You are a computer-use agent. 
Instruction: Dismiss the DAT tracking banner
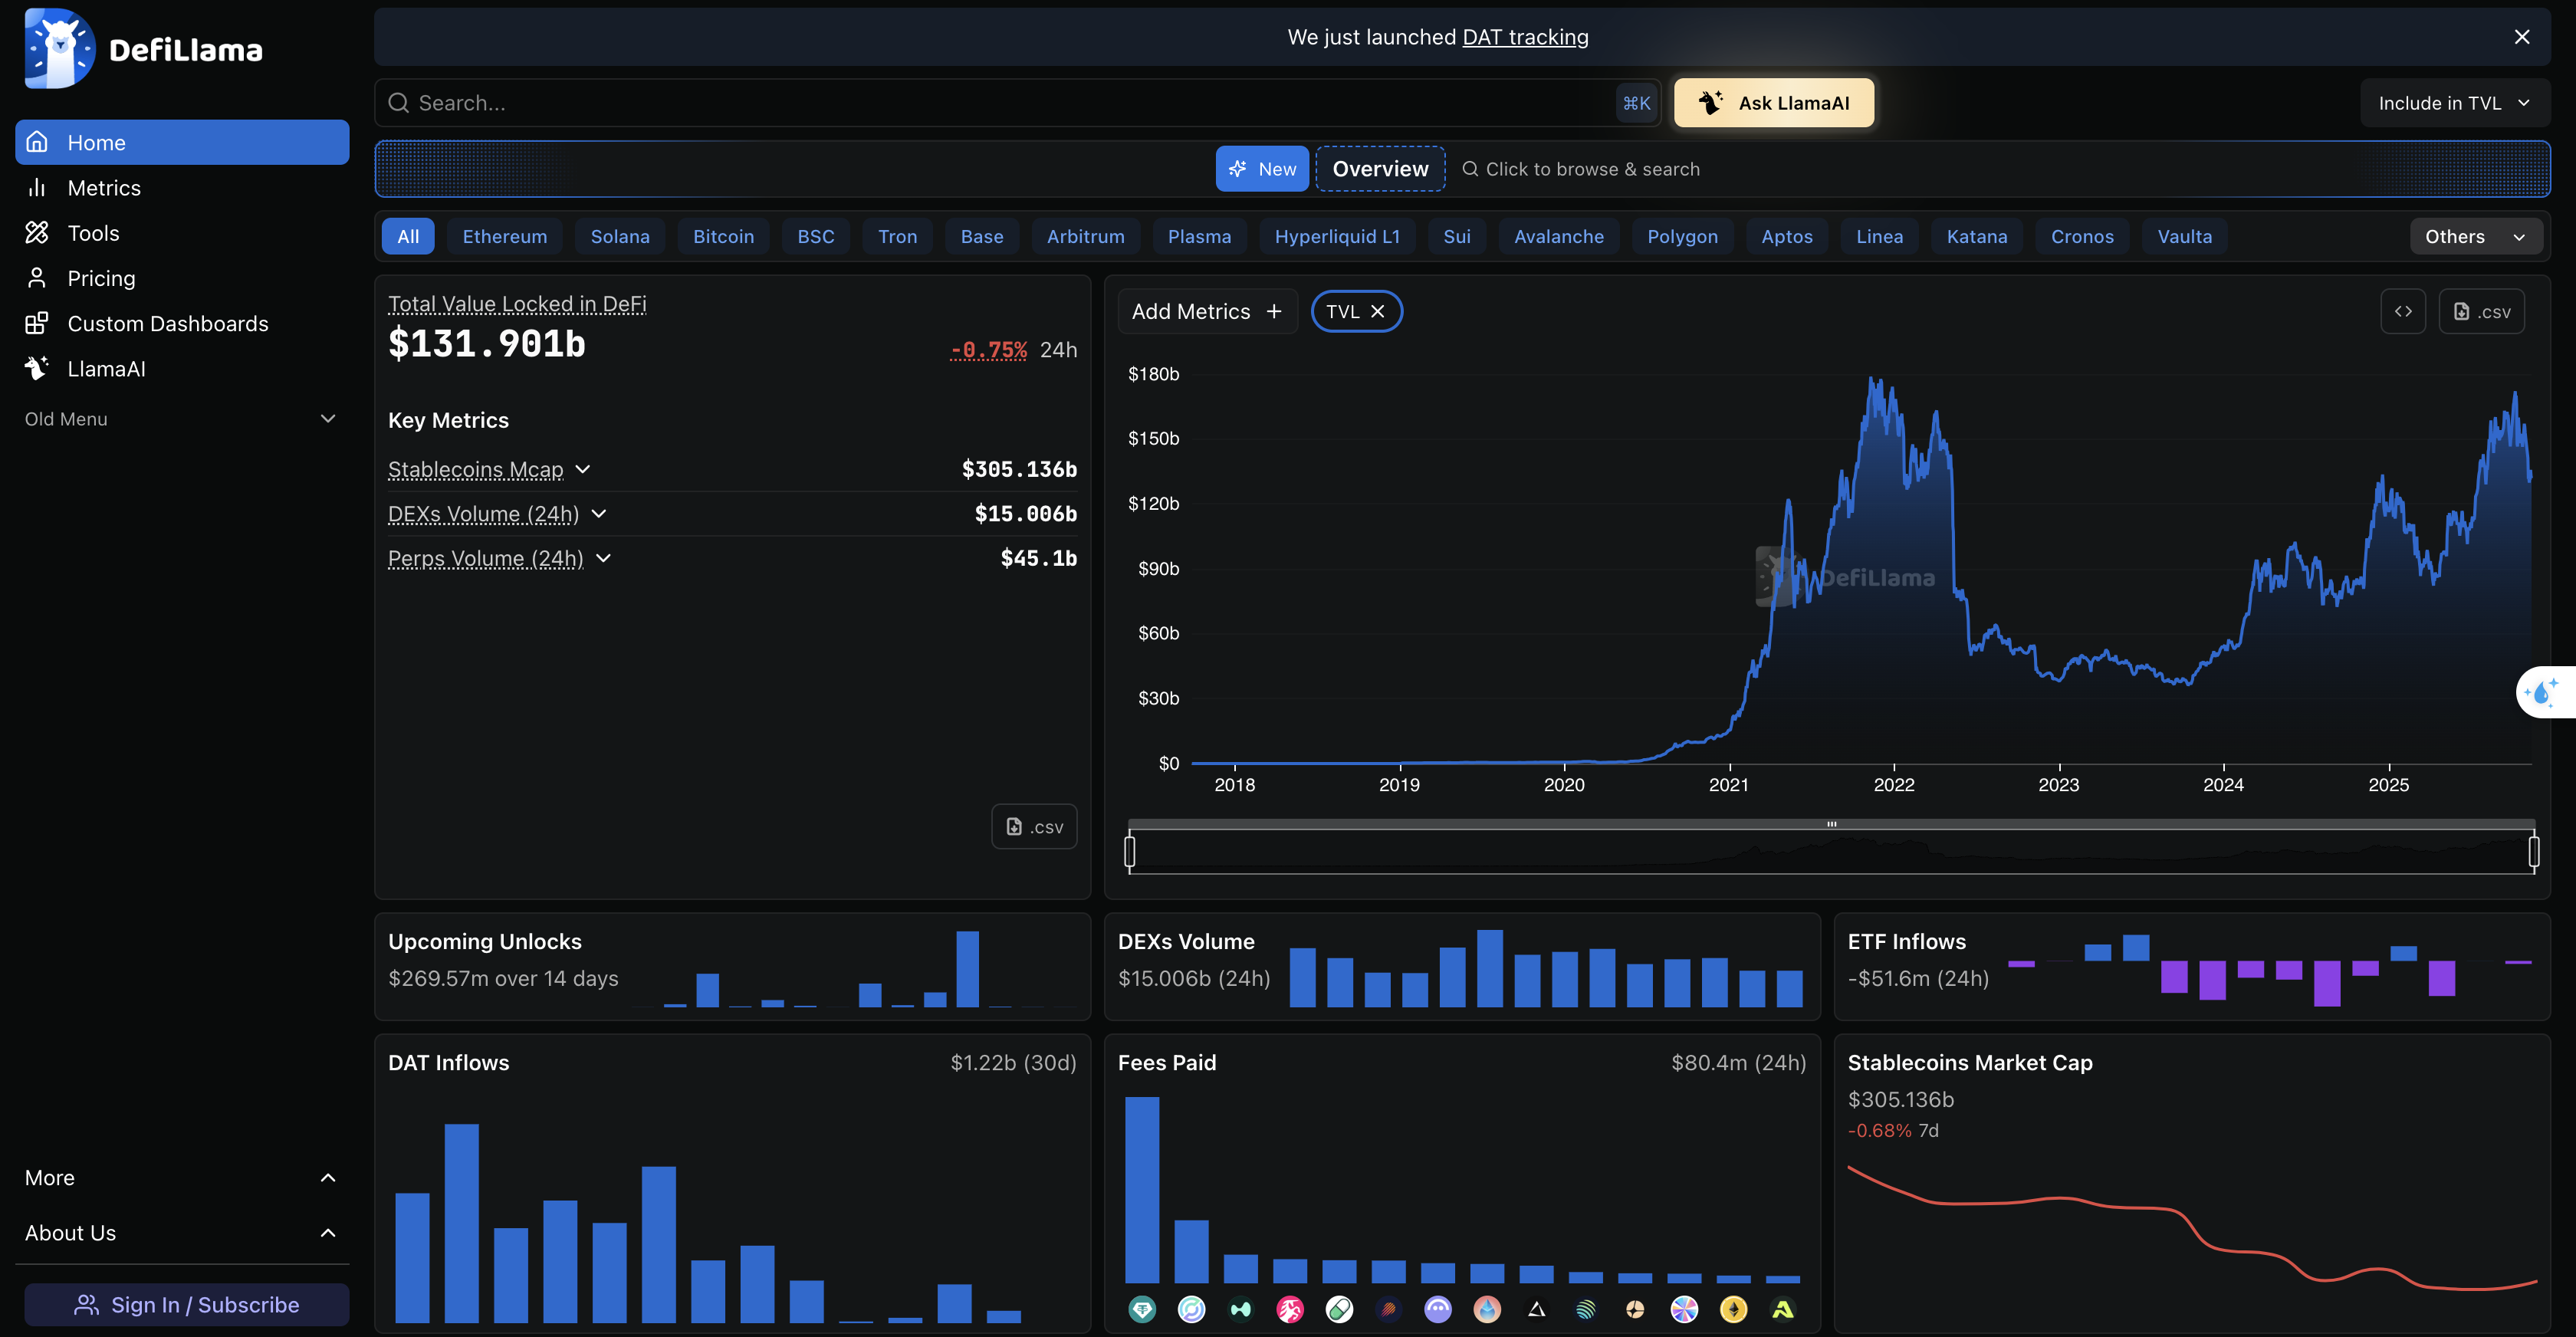[x=2521, y=37]
